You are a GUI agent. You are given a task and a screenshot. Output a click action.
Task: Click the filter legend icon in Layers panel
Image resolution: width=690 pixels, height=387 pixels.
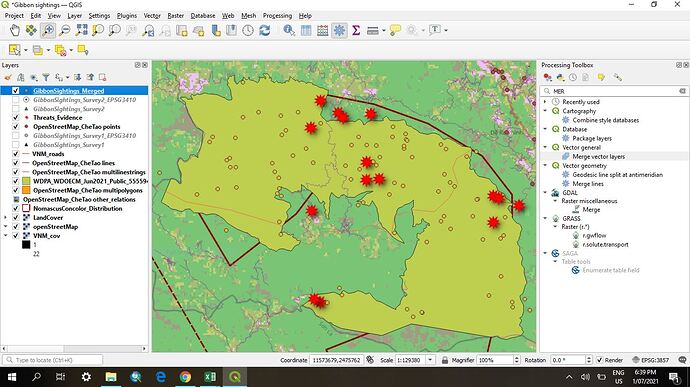[46, 77]
